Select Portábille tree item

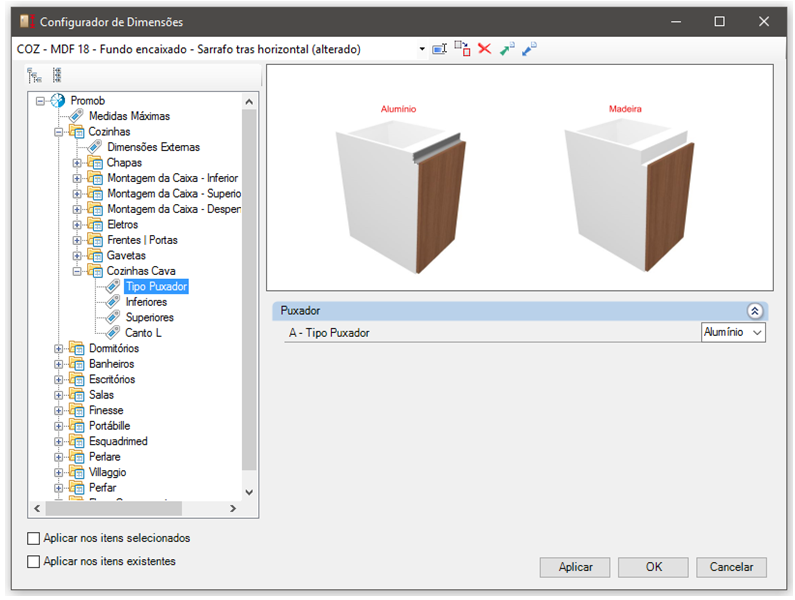pyautogui.click(x=110, y=426)
